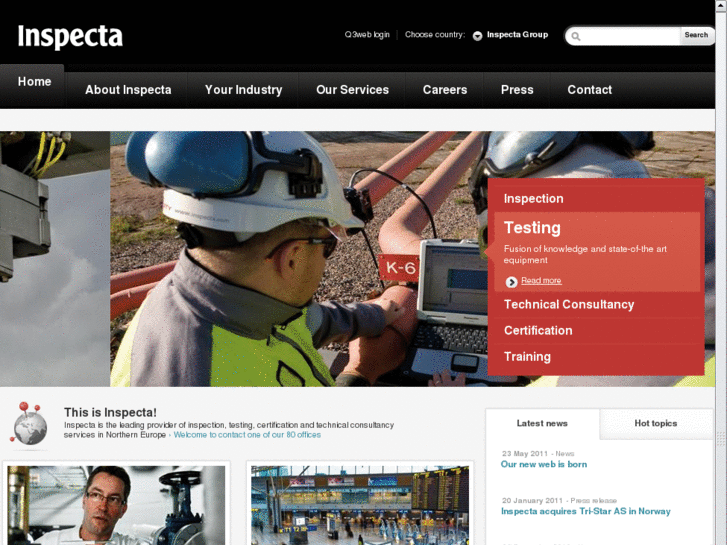
Task: Open the man with glasses thumbnail
Action: click(x=116, y=505)
